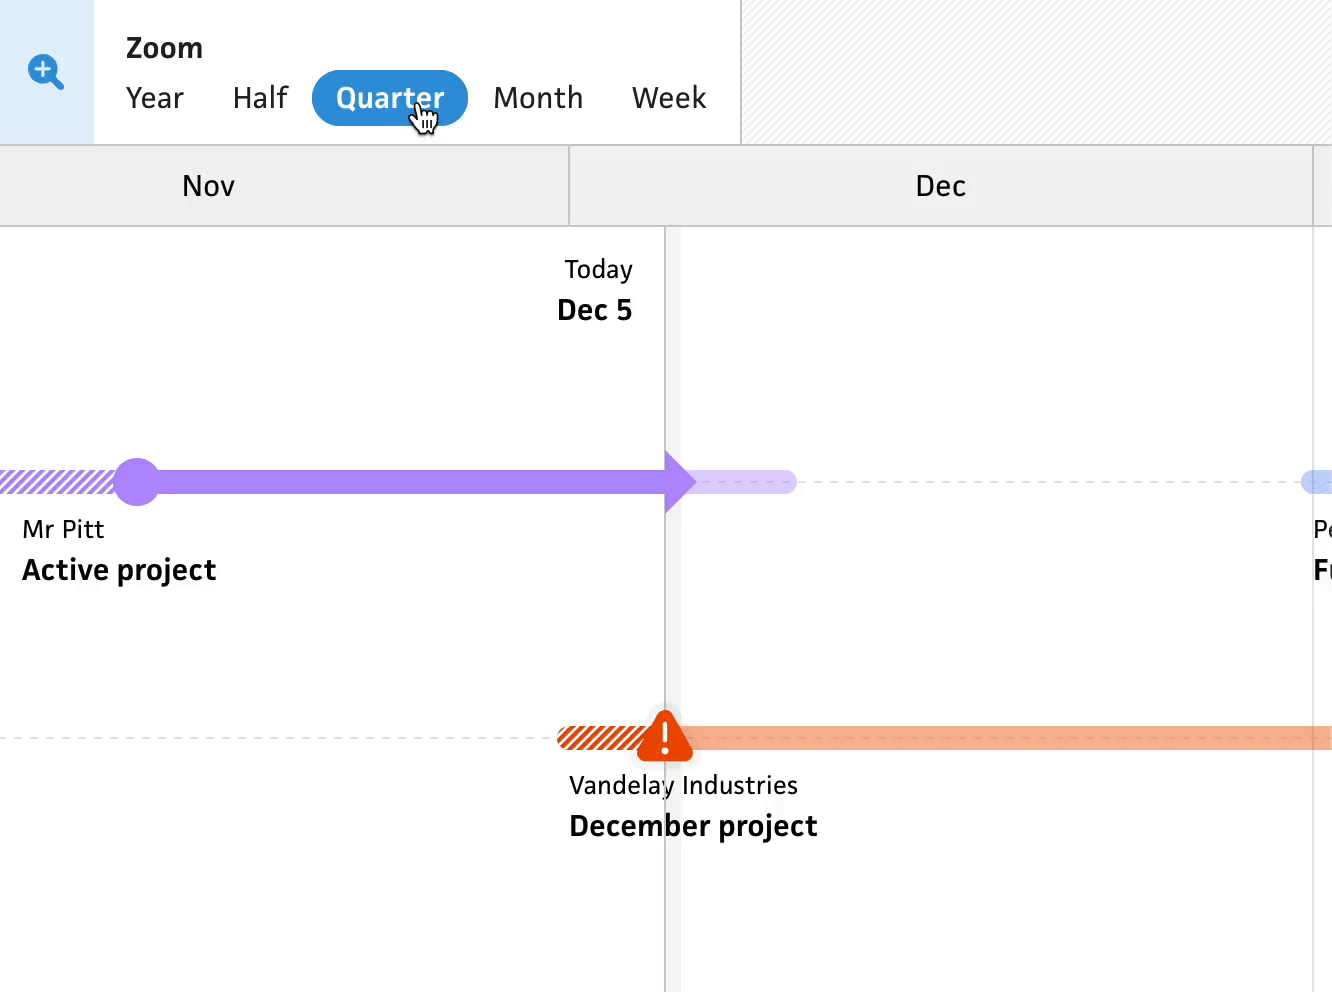Open the Active project label

coord(119,570)
